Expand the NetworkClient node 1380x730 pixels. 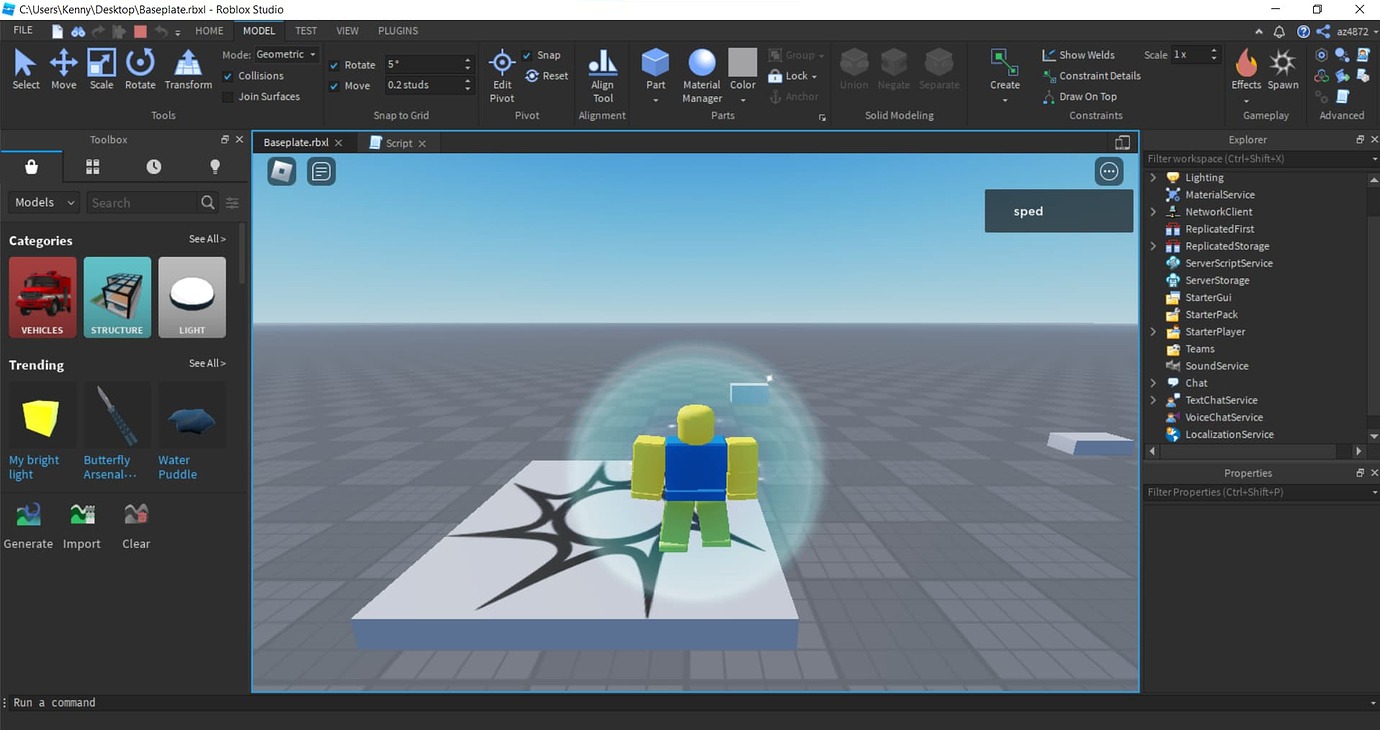(1153, 212)
